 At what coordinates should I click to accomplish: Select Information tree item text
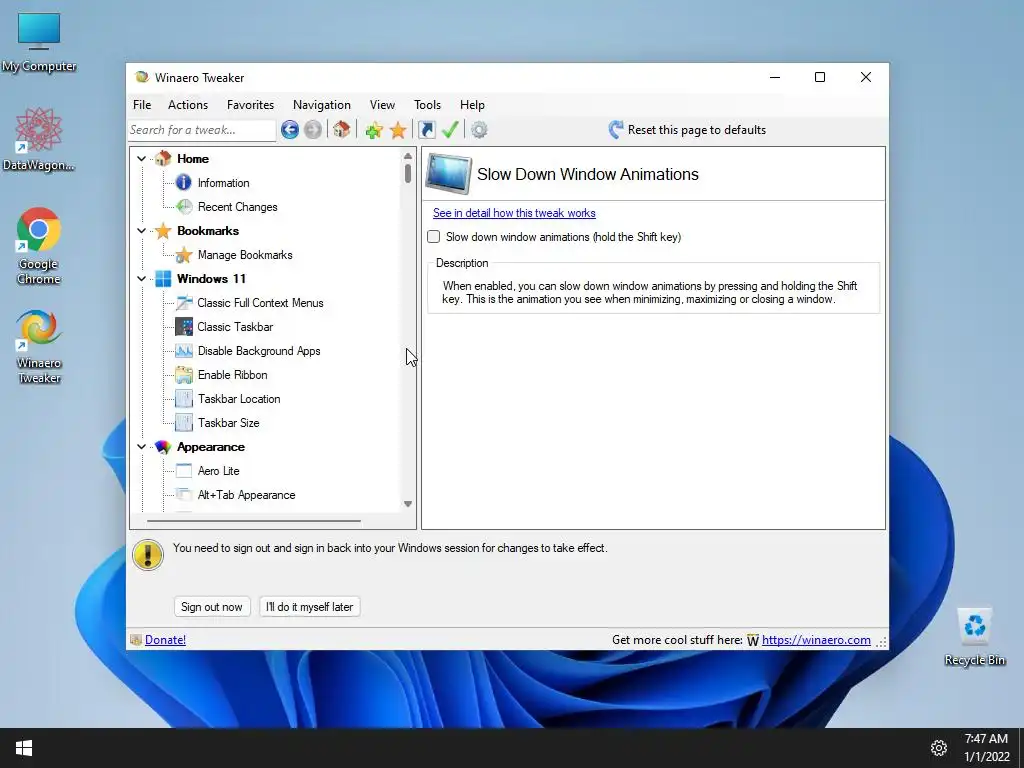[x=223, y=183]
